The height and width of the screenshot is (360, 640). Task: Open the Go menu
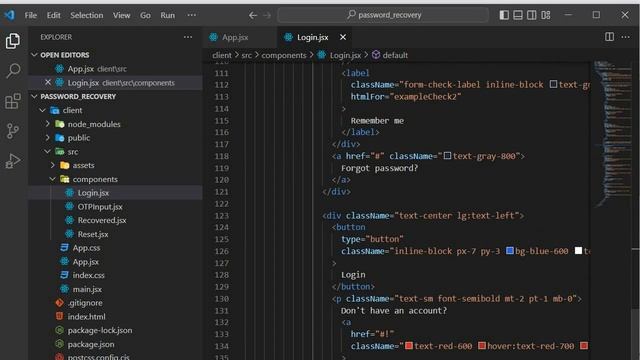145,15
